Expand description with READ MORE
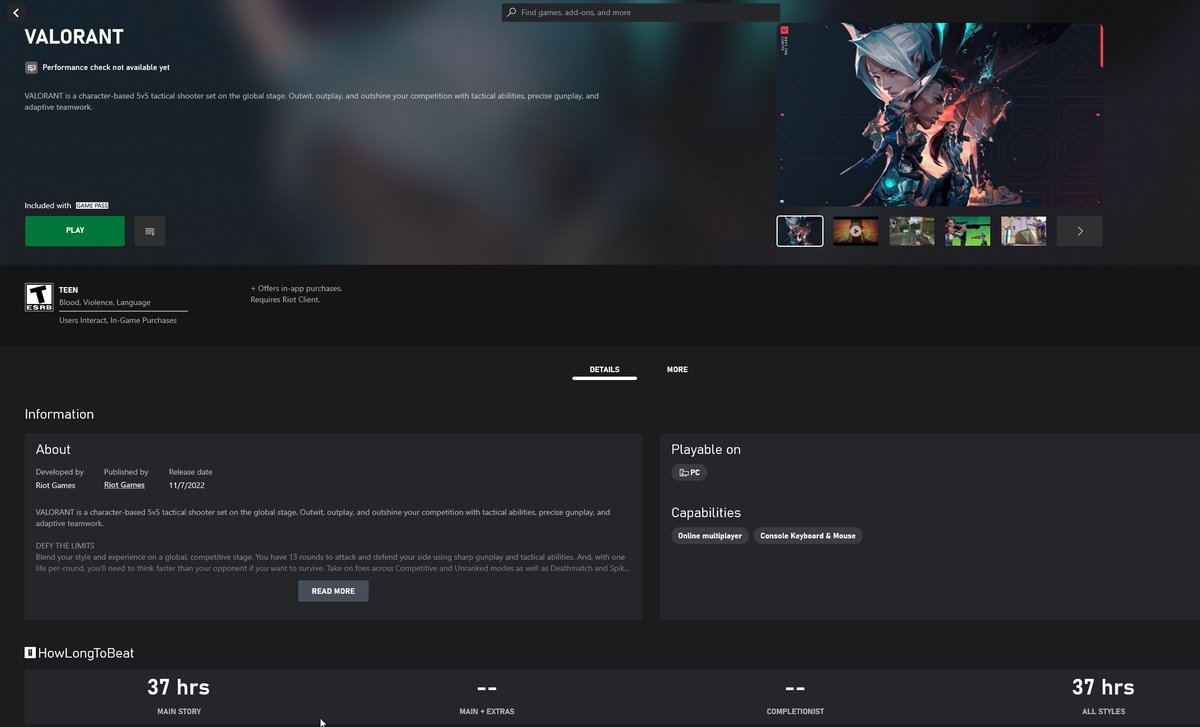 (333, 591)
